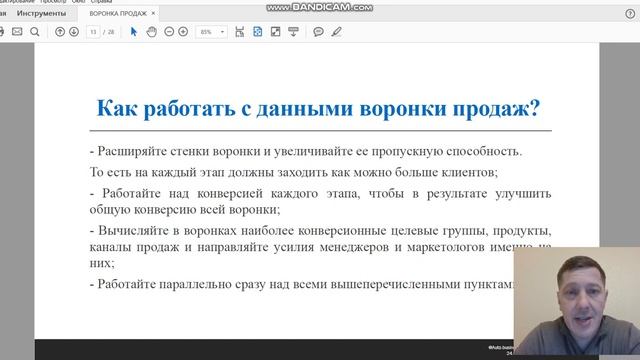The image size is (640, 360).
Task: Click the line starting 'Расширяйте стенки воронки'
Action: pyautogui.click(x=306, y=151)
